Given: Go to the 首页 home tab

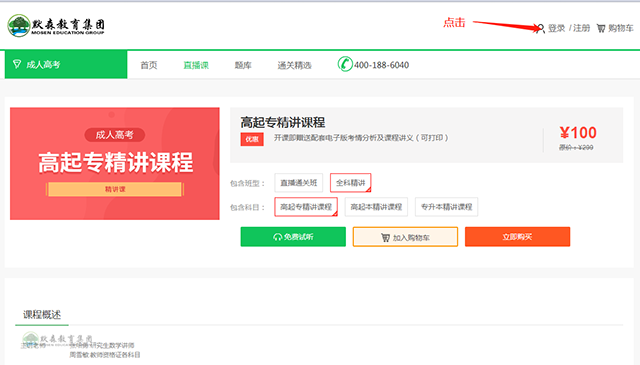Looking at the screenshot, I should pos(149,65).
